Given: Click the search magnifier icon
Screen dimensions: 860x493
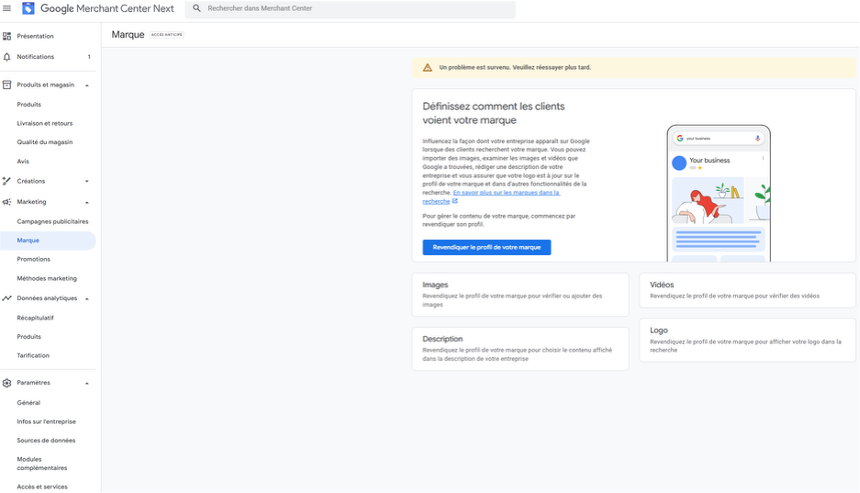Looking at the screenshot, I should (196, 8).
